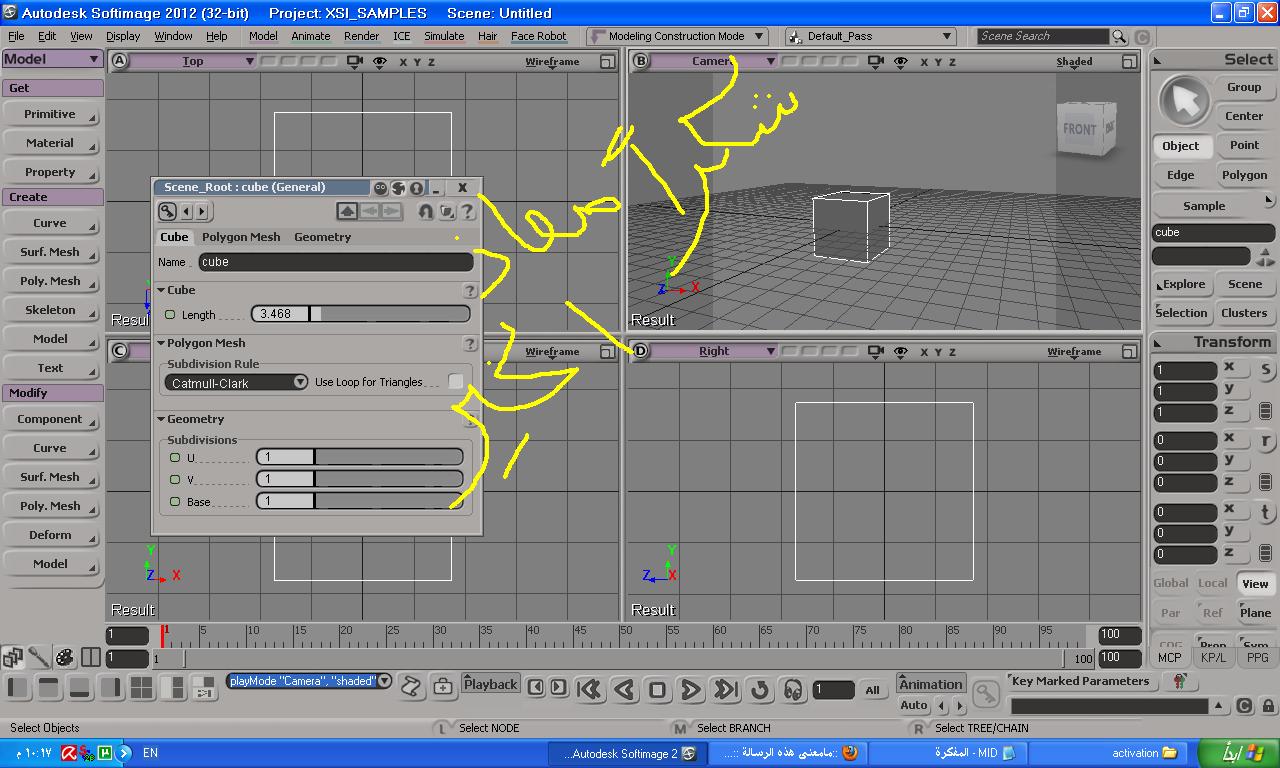Click the help icon beside Polygon Mesh section
The height and width of the screenshot is (768, 1280).
tap(470, 343)
